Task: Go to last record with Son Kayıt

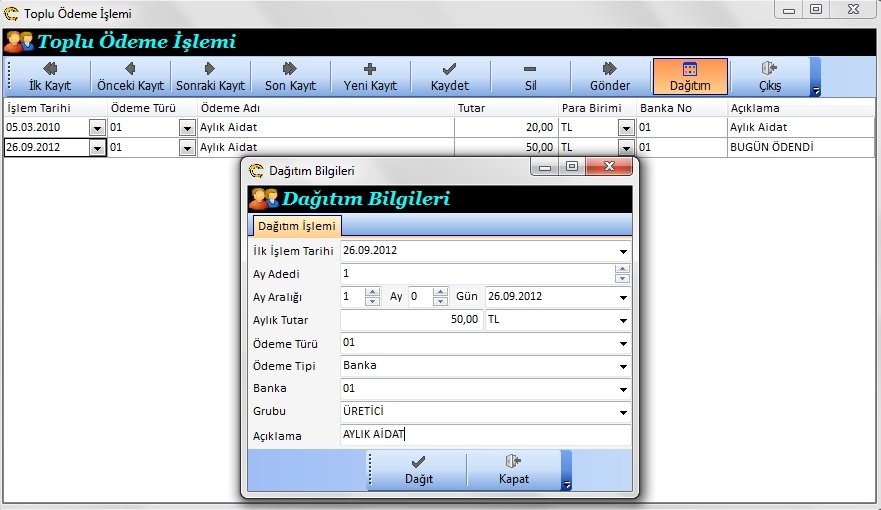Action: click(x=289, y=77)
